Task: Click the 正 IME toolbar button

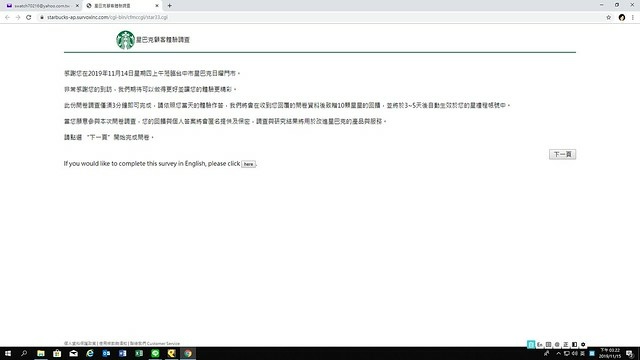Action: click(566, 344)
